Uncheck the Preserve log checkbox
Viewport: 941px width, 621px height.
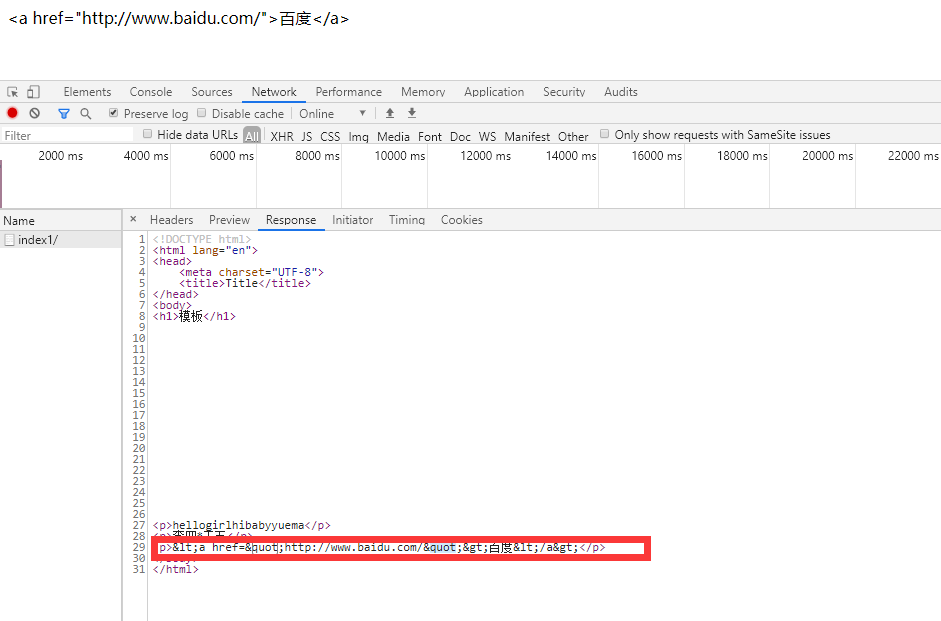pyautogui.click(x=113, y=113)
